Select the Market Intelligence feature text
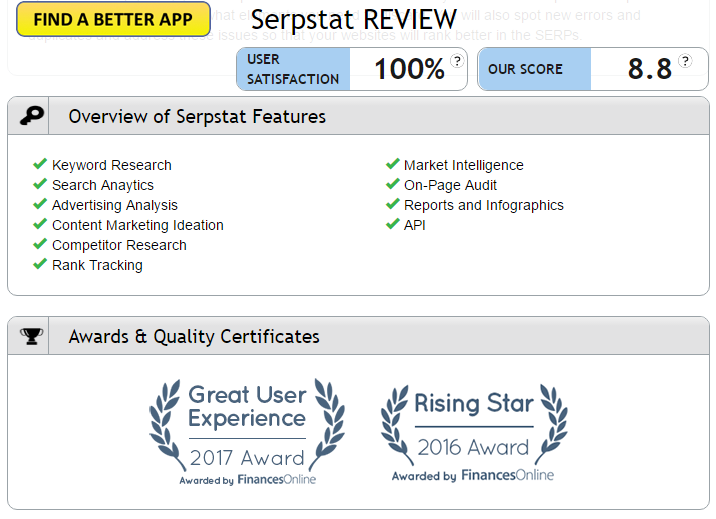Viewport: 716px width, 519px height. 463,165
